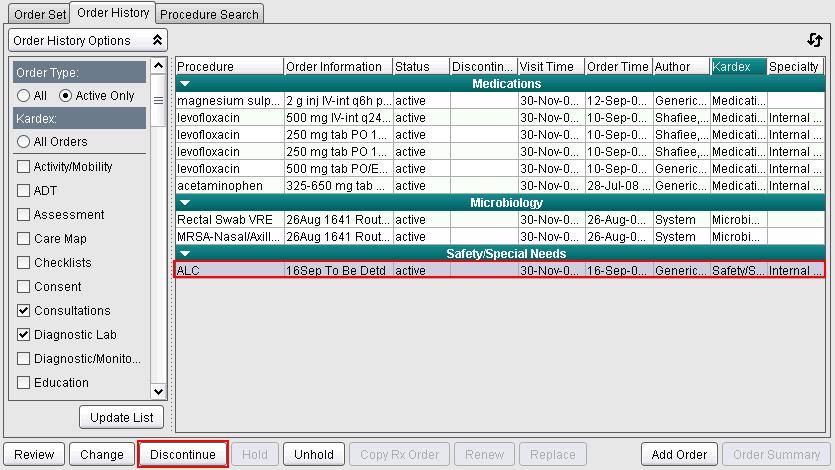Select the Order History tab
Viewport: 835px width, 470px height.
113,13
